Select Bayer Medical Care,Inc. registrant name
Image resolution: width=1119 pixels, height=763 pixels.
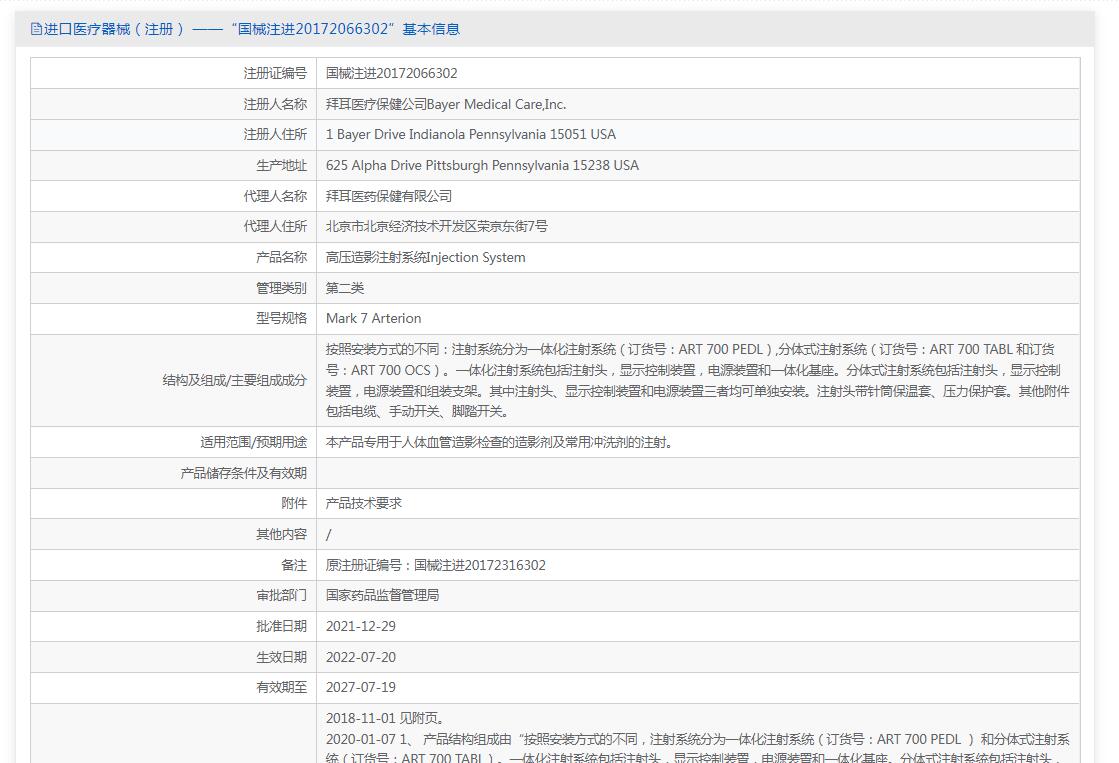446,104
